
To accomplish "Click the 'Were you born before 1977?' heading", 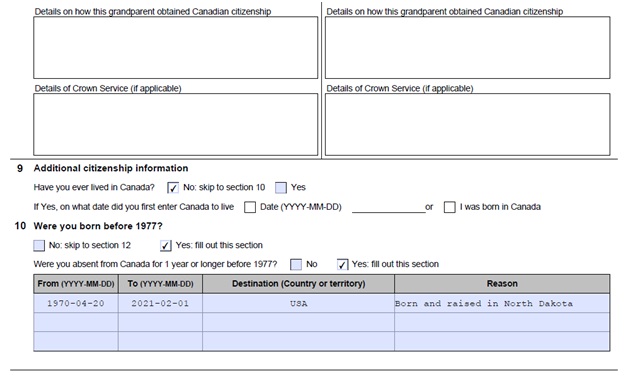I will 98,226.
